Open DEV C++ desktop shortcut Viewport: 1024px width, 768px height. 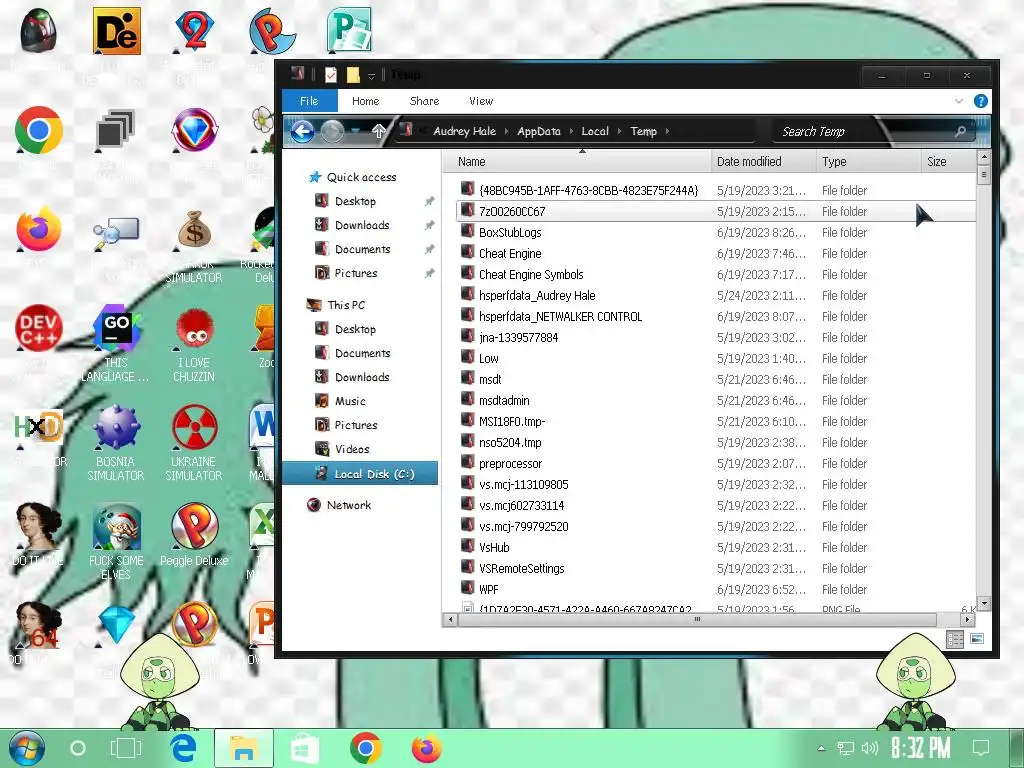[39, 328]
